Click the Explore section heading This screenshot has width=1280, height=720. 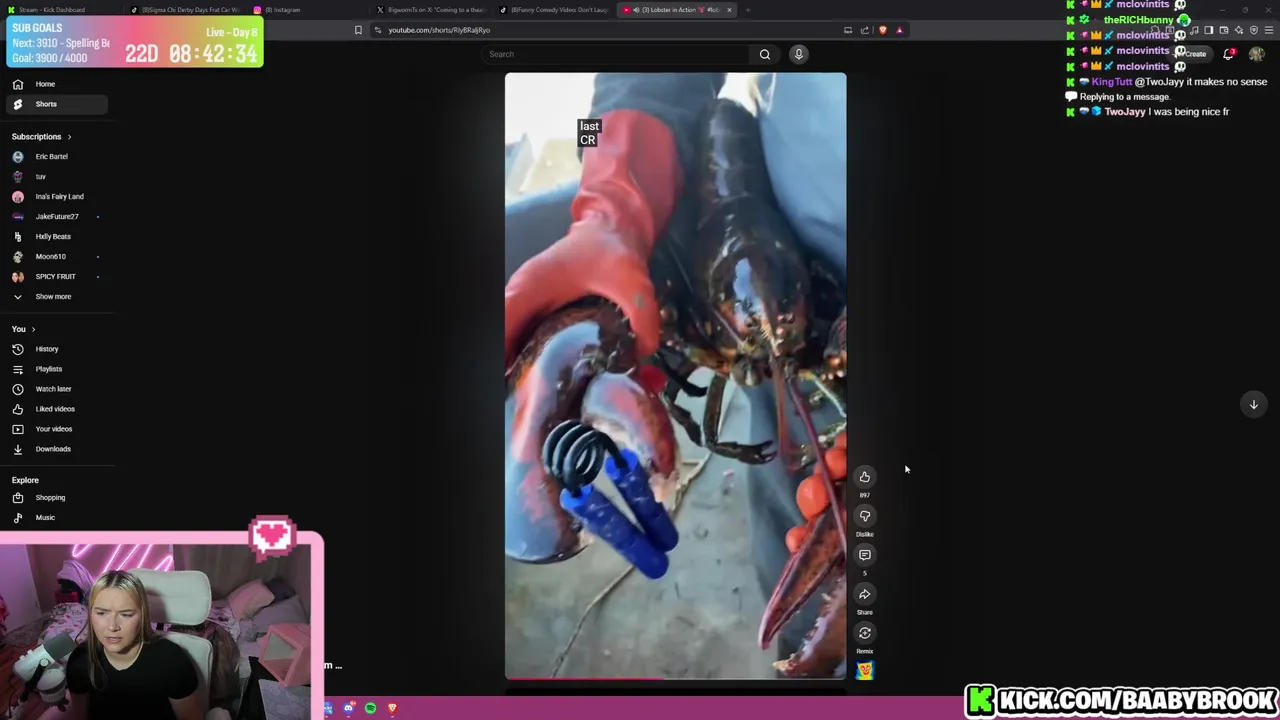click(25, 481)
